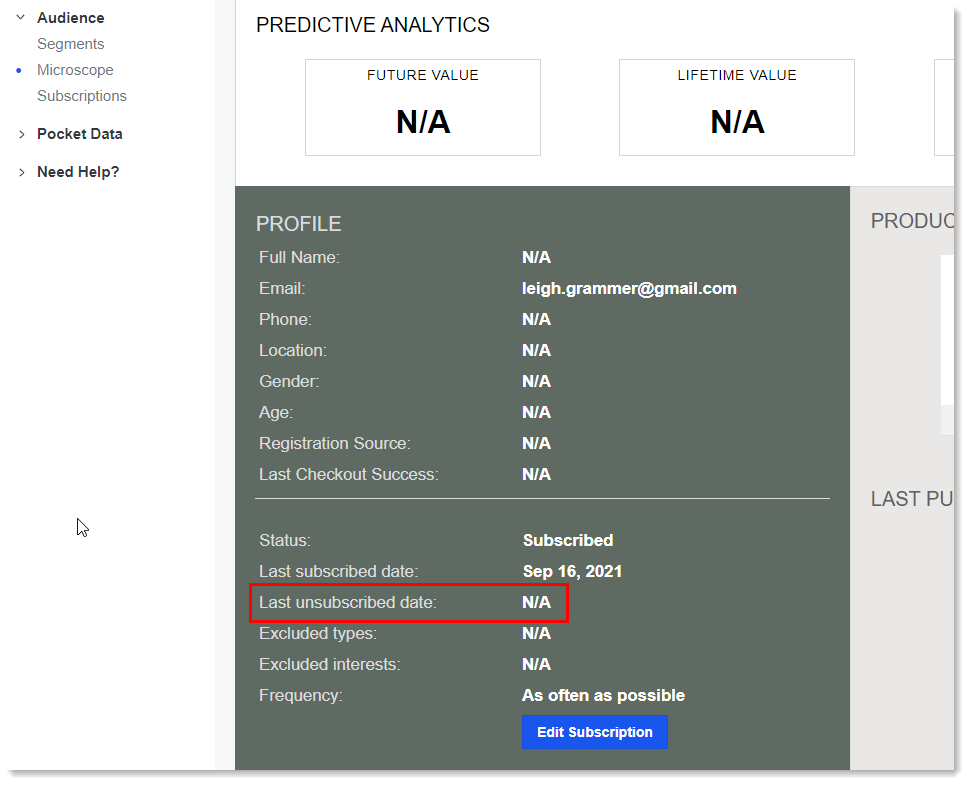Expand the Need Help? section chevron
The image size is (969, 785).
point(22,172)
